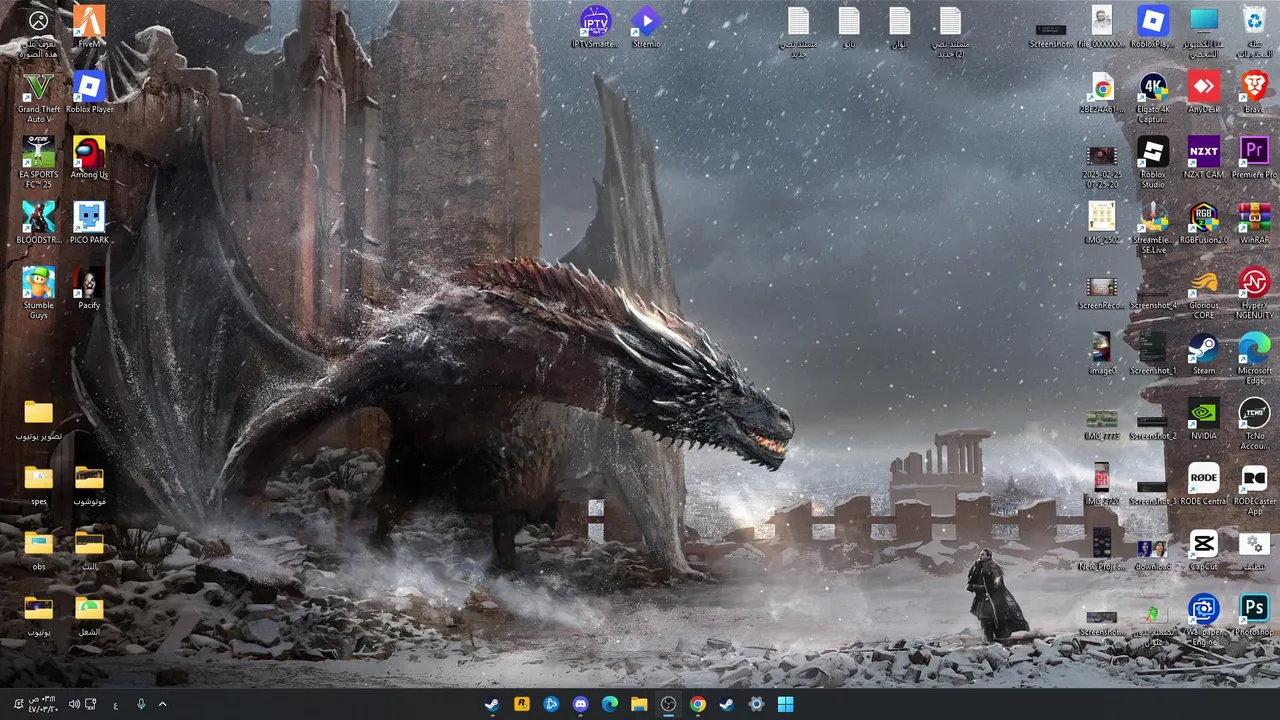Launch the Wallpaper Engine shortcut

coord(1204,620)
